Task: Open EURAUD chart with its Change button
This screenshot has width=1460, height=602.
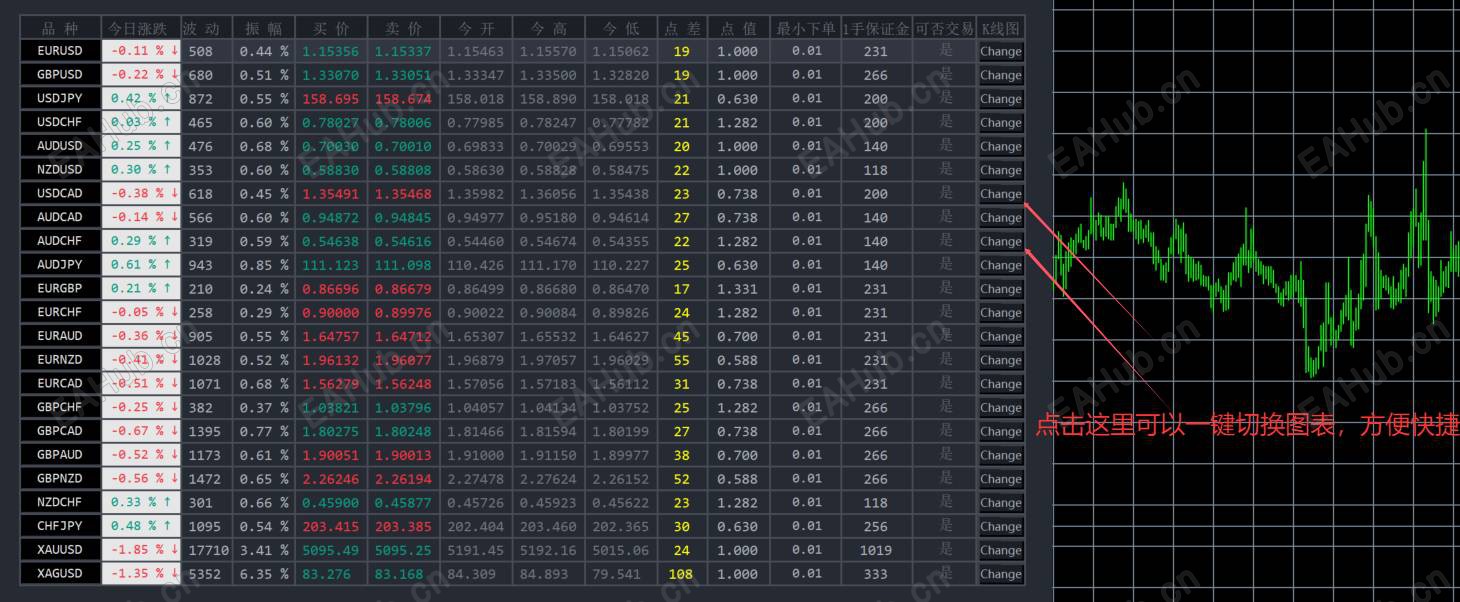Action: [1000, 336]
